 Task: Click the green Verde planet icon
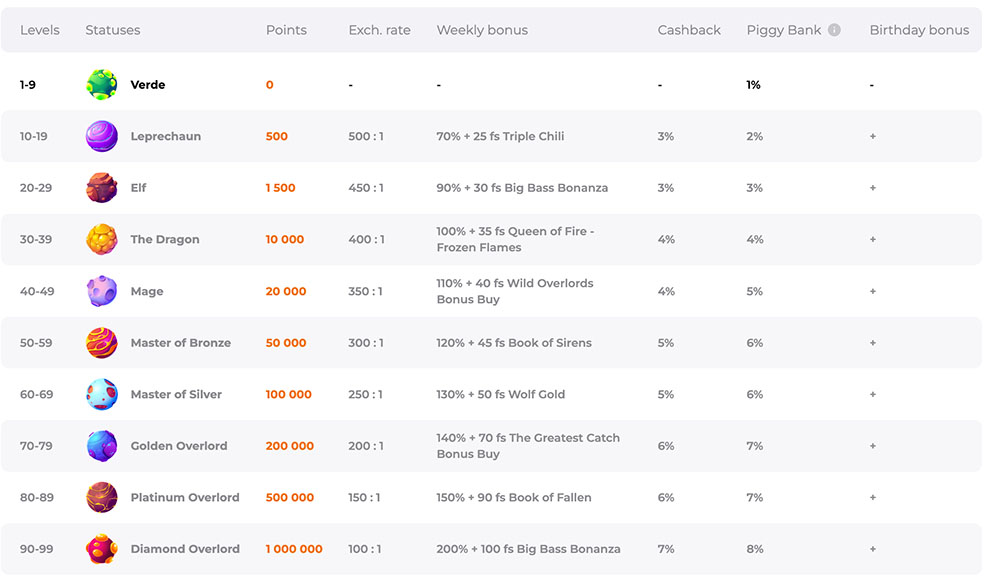(x=102, y=85)
